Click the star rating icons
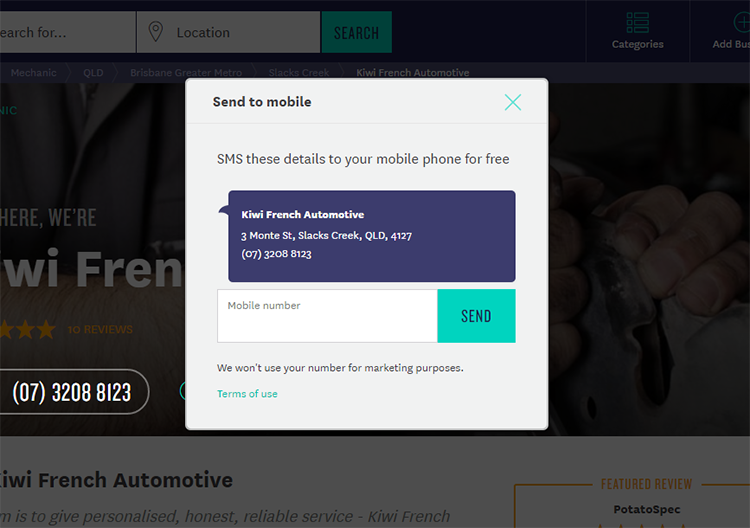750x528 pixels. 27,330
